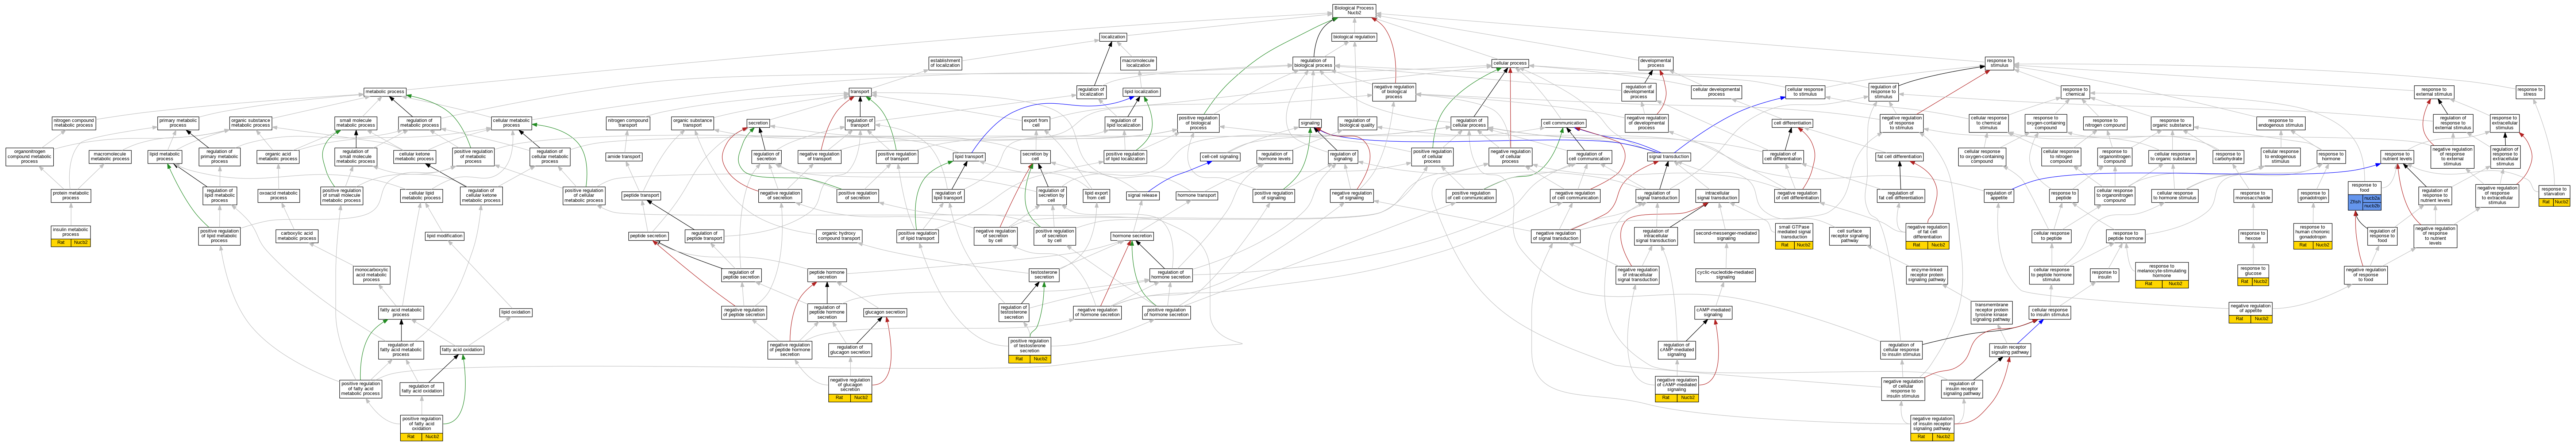The image size is (2576, 445).
Task: Open the 'biological regulation' node
Action: 1354,37
